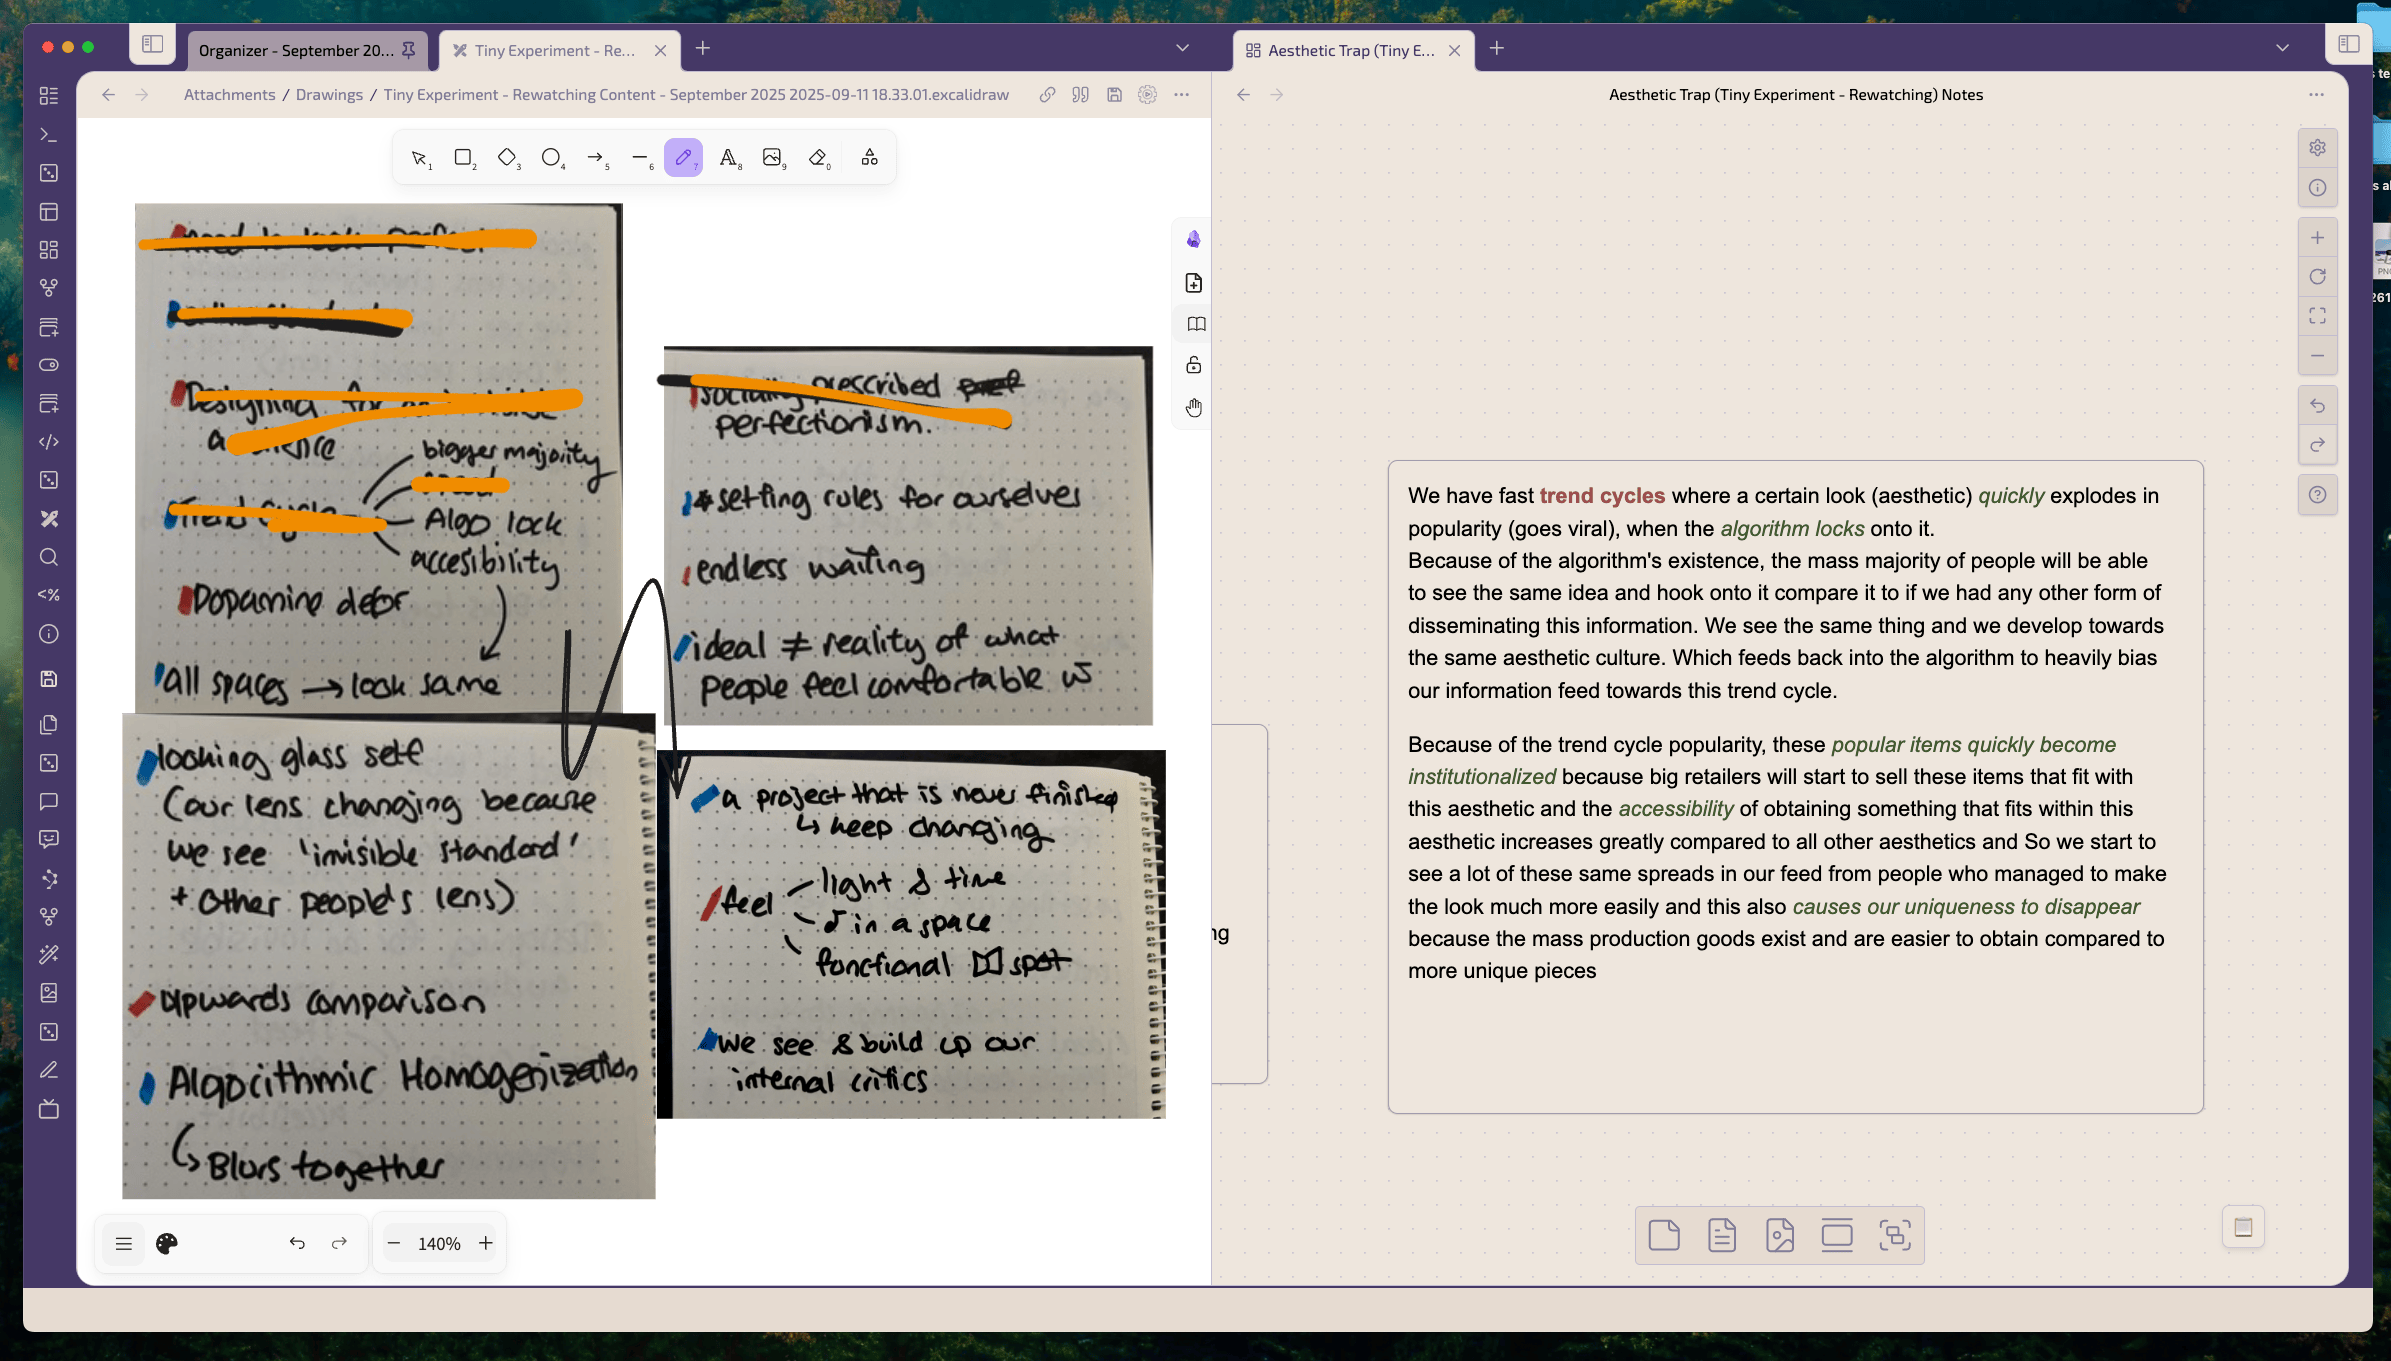Click zoom in plus button
The image size is (2391, 1361).
[x=486, y=1243]
